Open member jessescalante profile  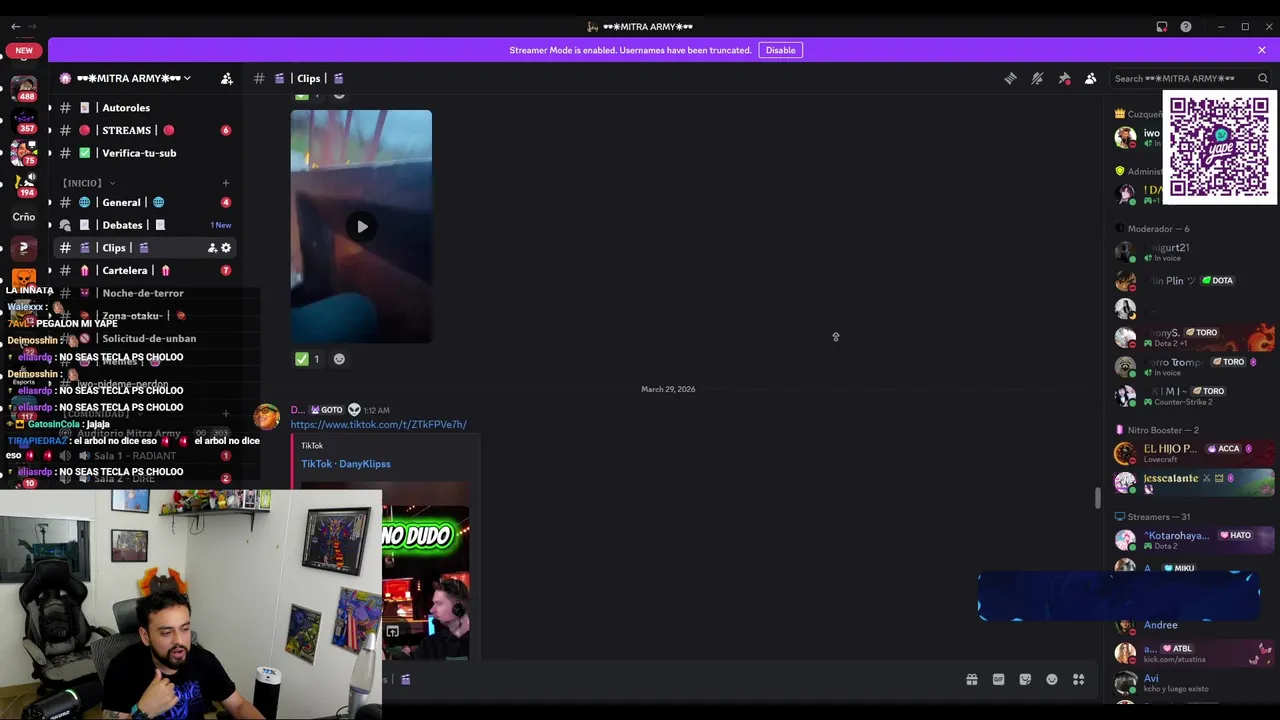coord(1194,482)
